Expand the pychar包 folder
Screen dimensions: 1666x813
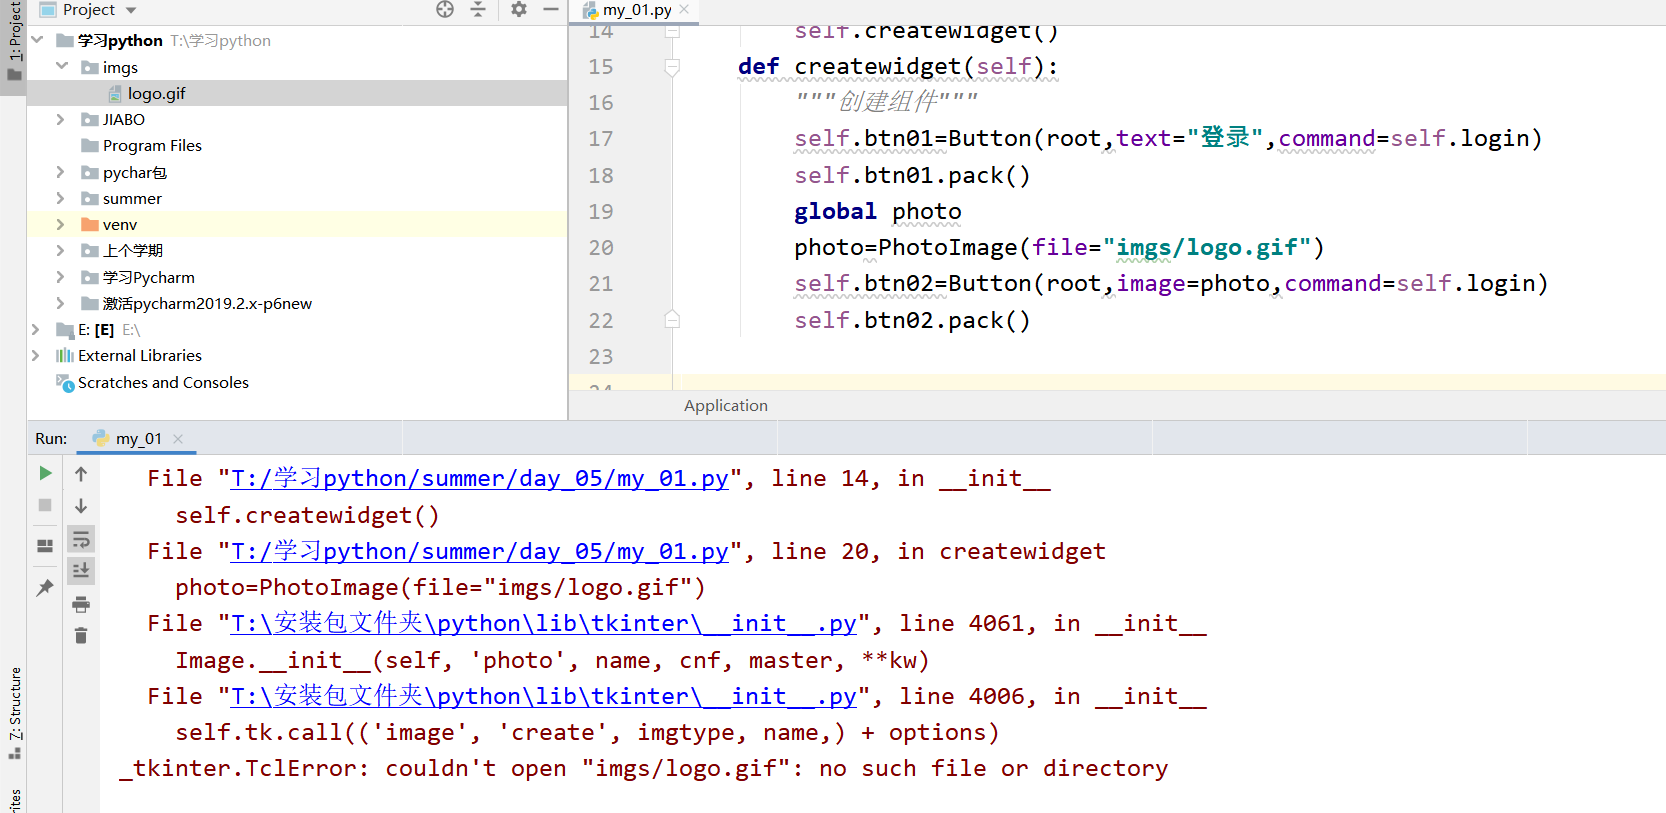click(x=61, y=172)
